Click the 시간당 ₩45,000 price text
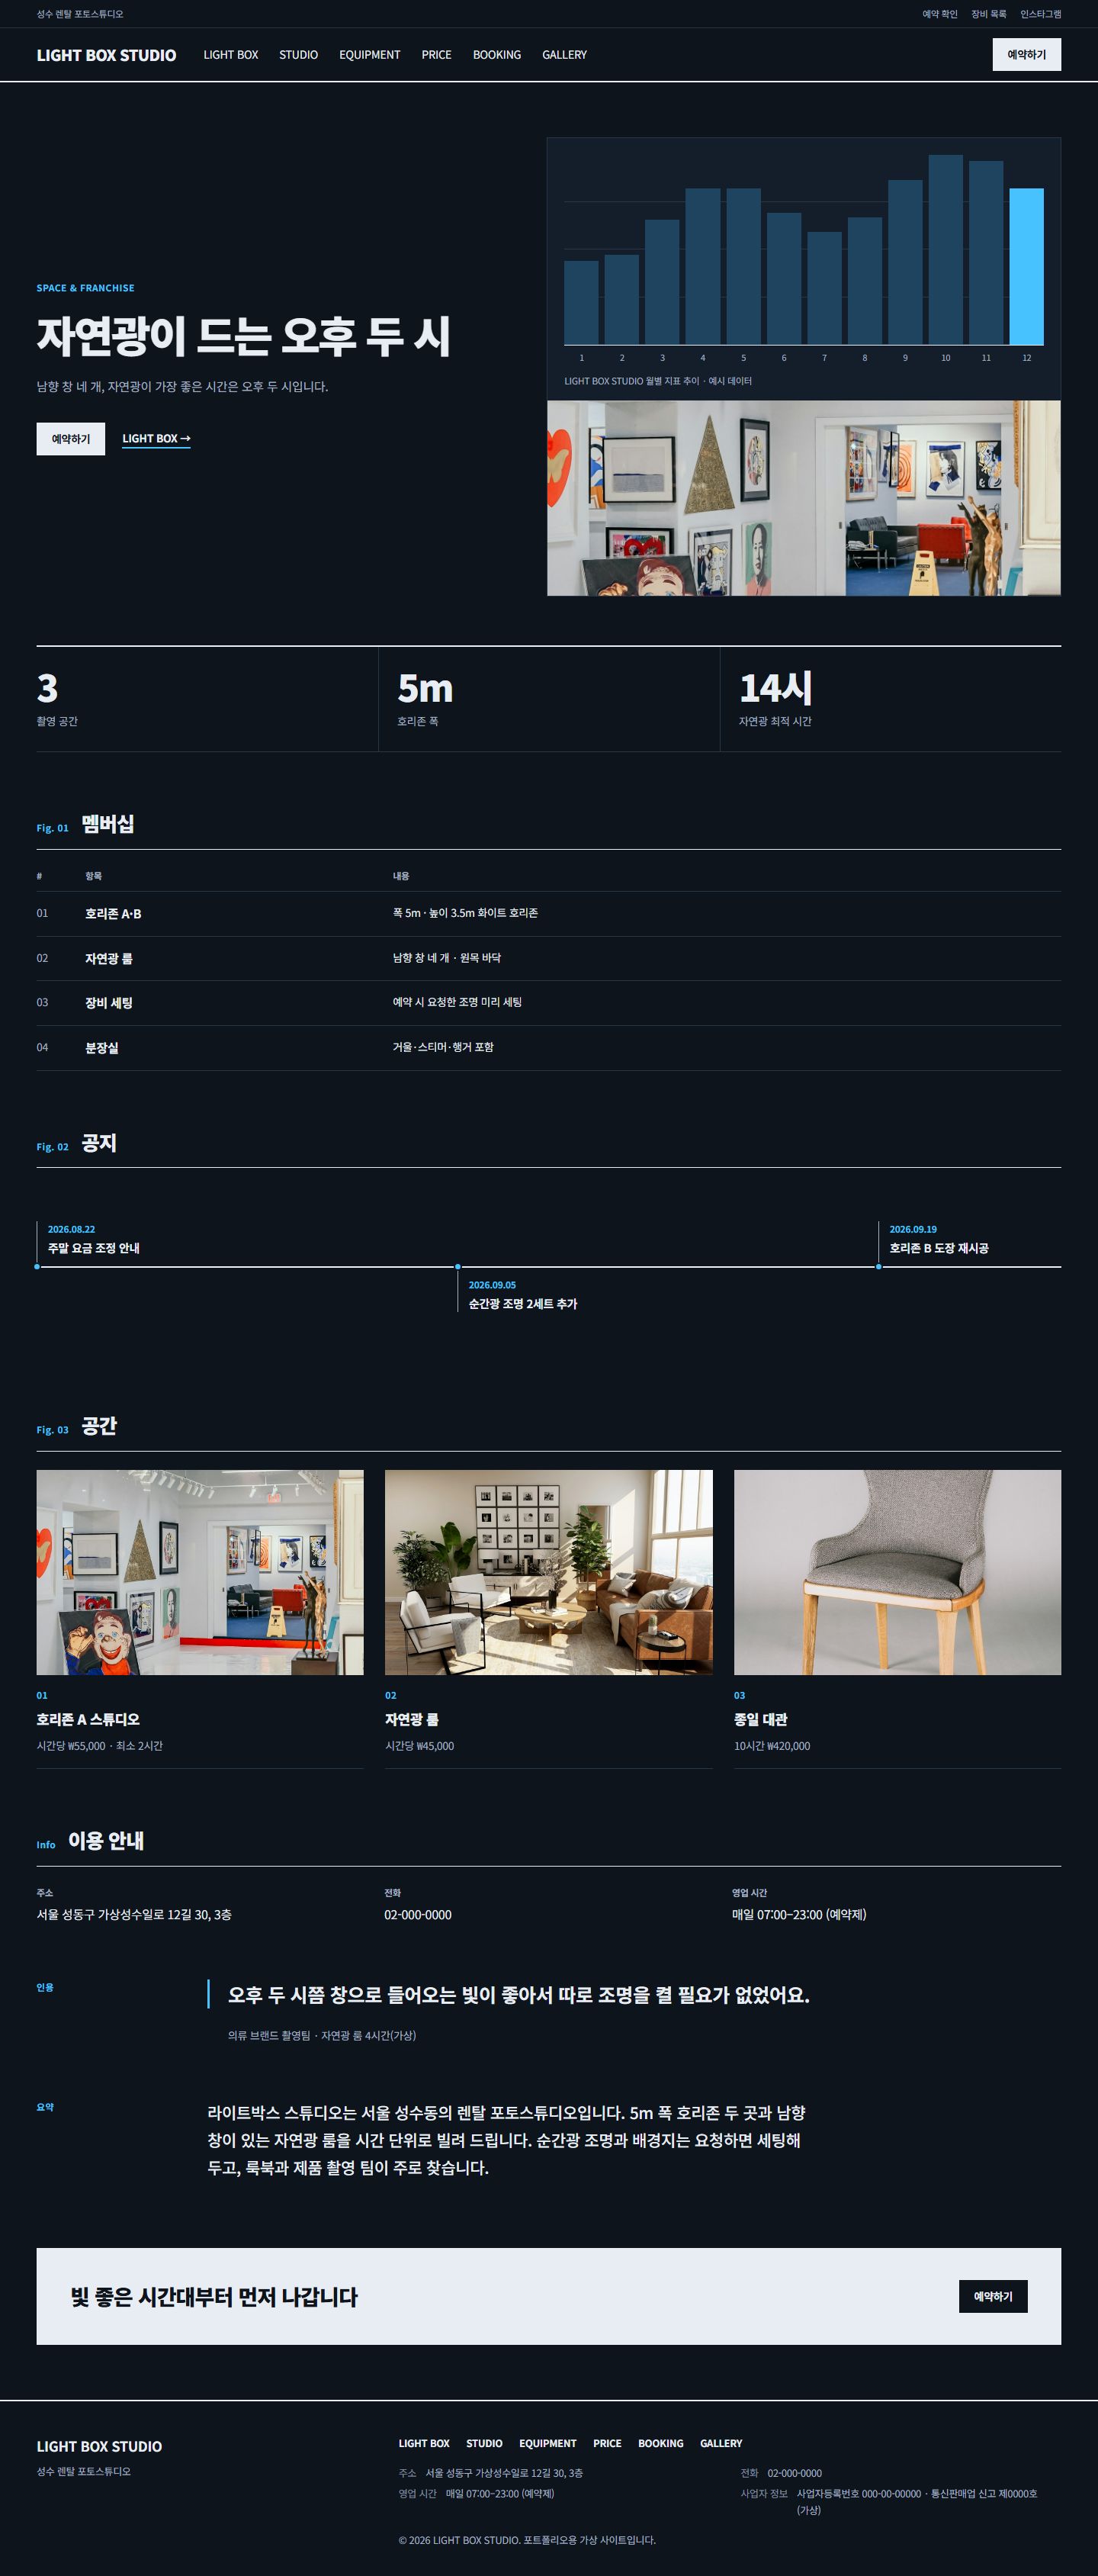The width and height of the screenshot is (1098, 2576). click(419, 1746)
